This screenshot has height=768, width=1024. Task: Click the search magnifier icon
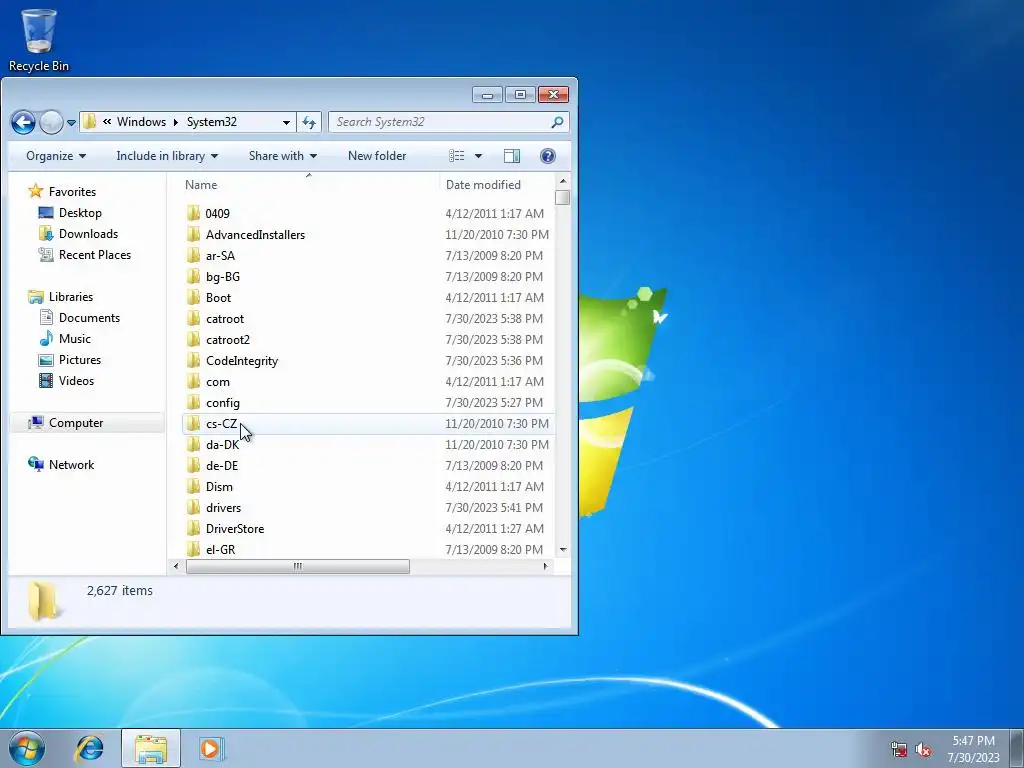557,122
